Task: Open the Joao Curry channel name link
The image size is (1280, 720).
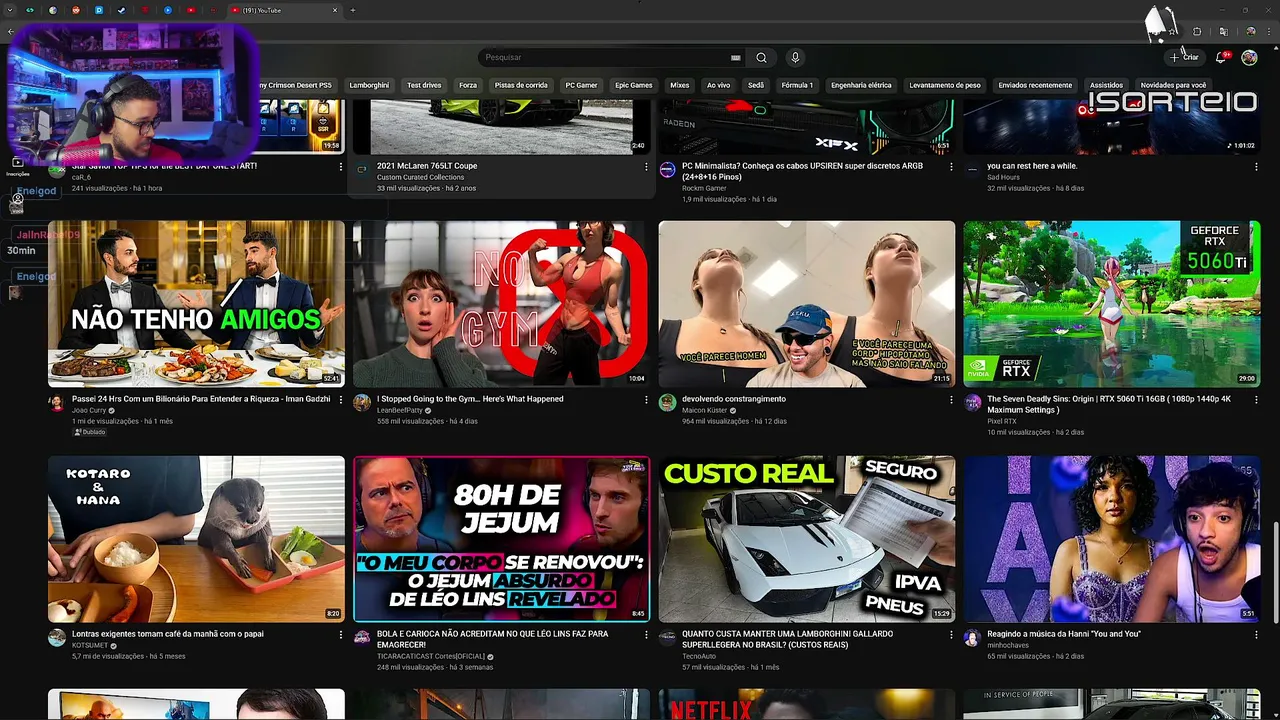Action: pos(89,410)
